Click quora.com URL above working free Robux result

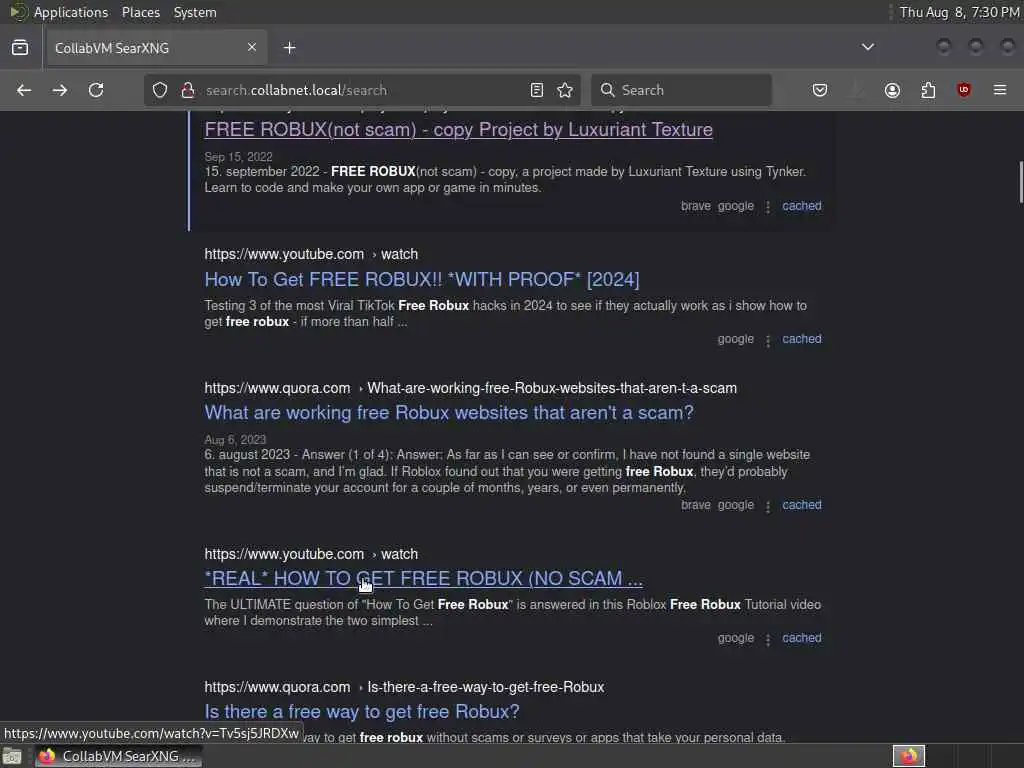[x=470, y=388]
